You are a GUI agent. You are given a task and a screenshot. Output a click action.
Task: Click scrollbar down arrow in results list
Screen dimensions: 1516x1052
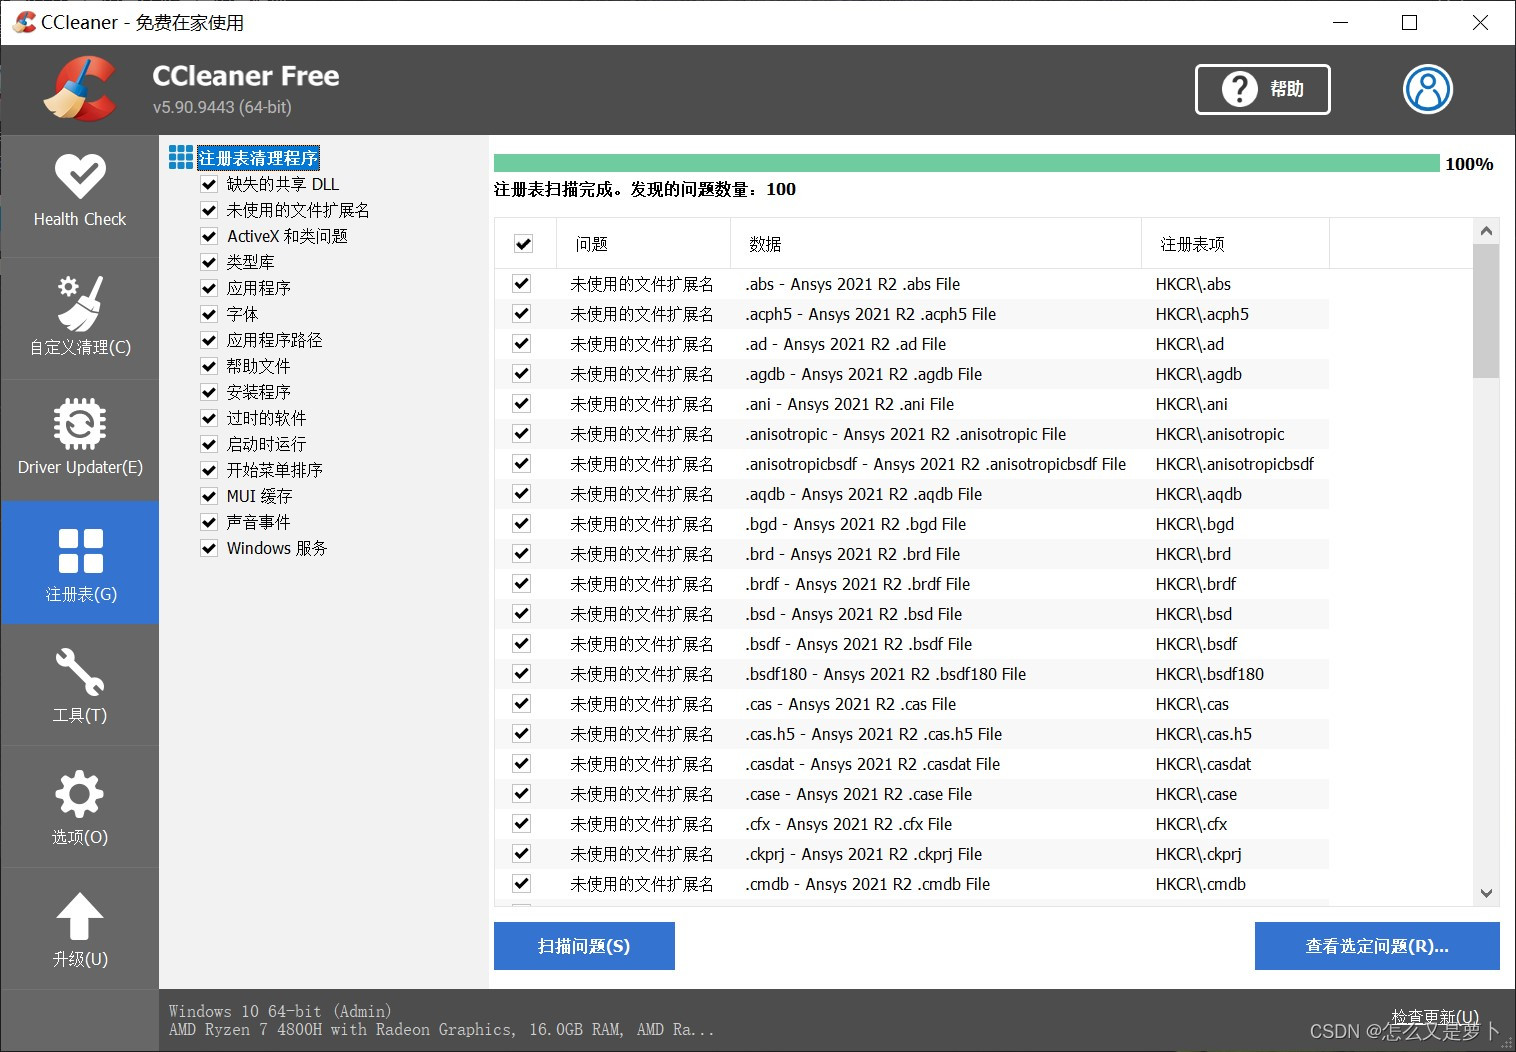1486,893
